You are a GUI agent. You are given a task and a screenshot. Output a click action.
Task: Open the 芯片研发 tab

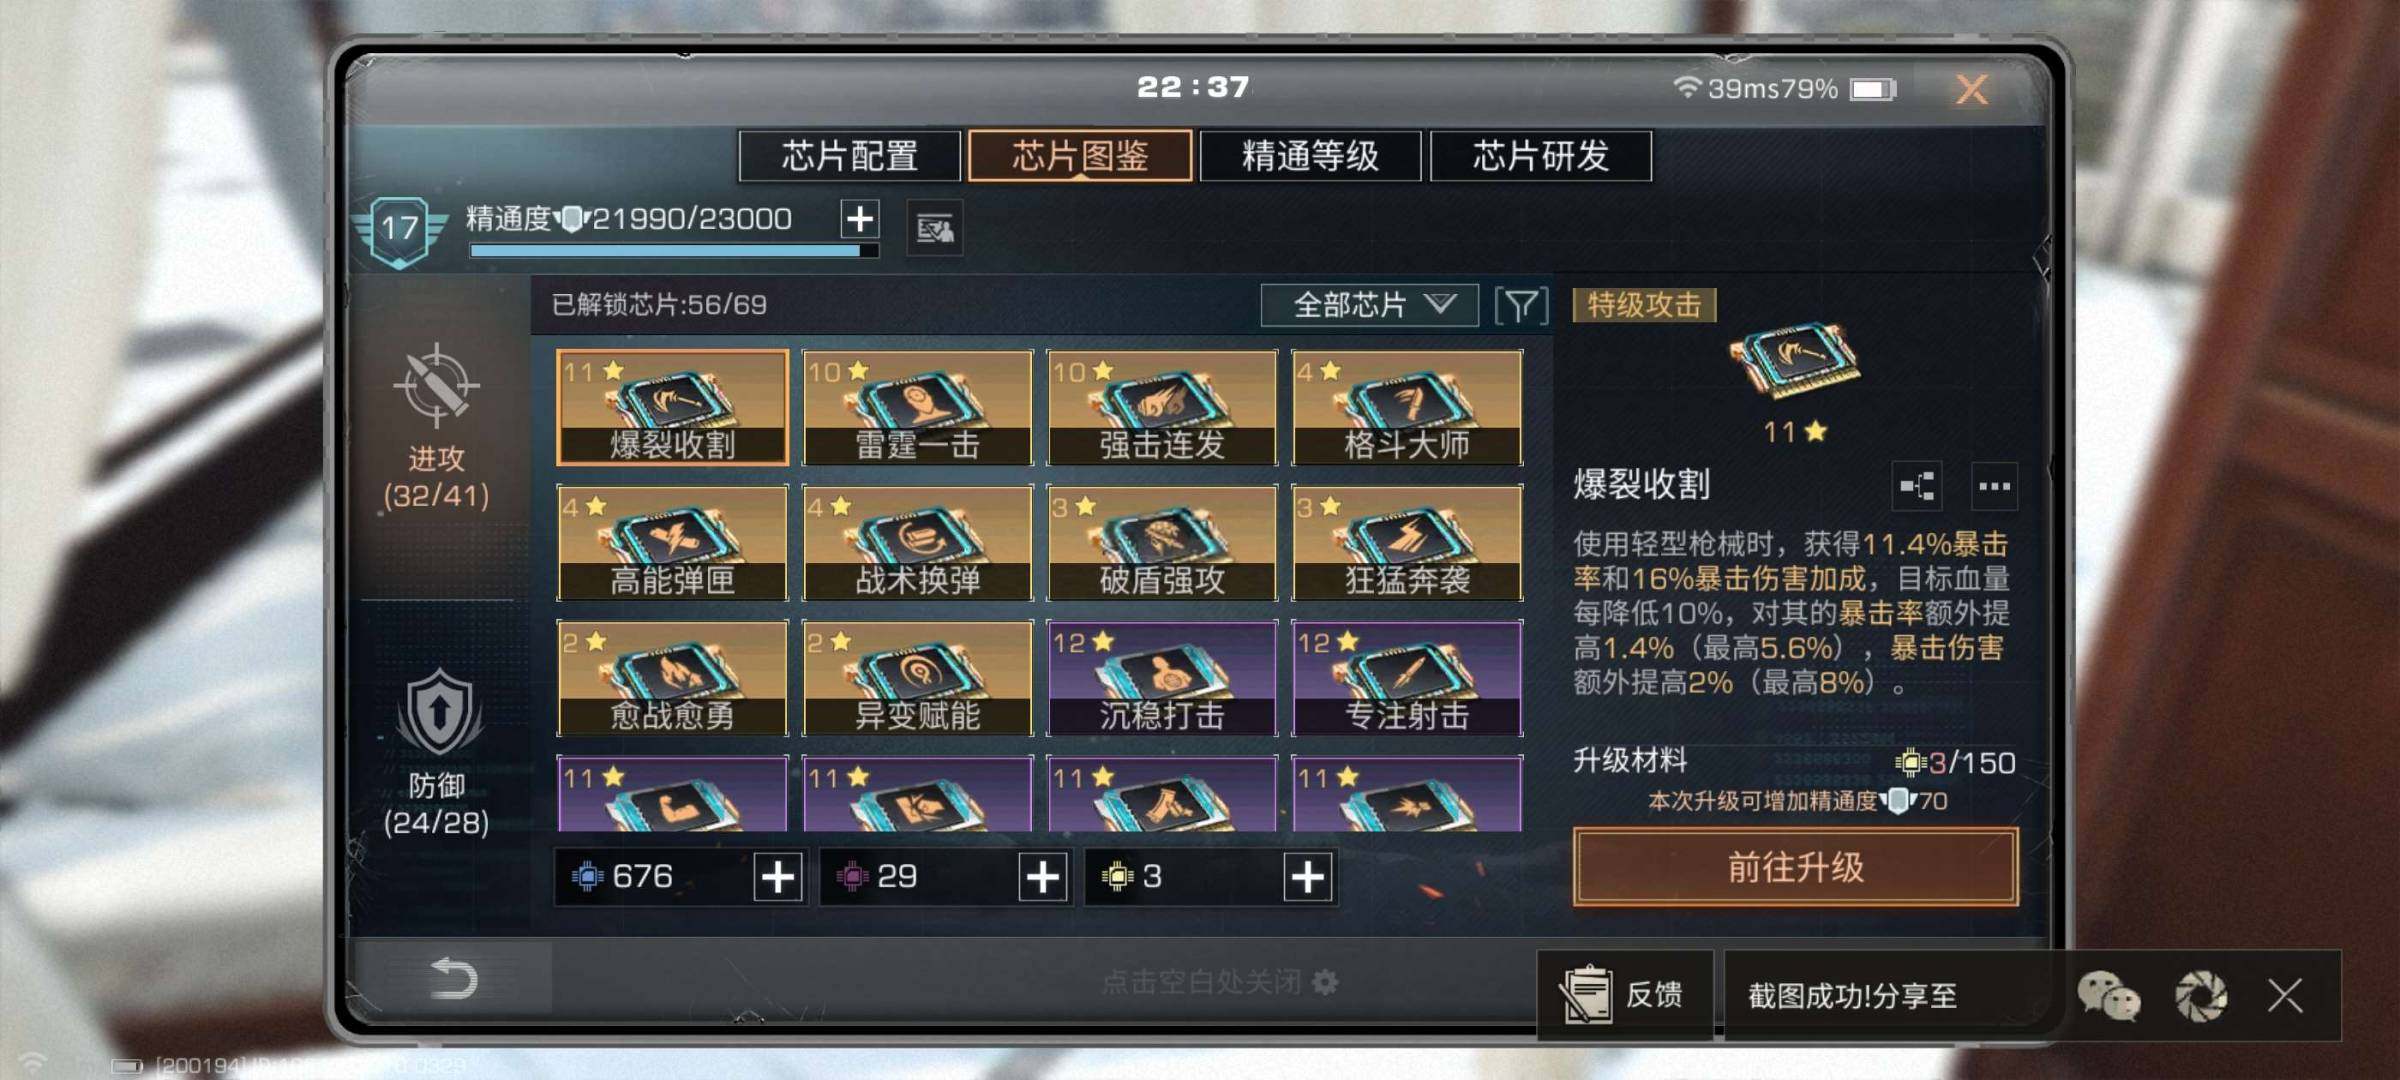1541,156
